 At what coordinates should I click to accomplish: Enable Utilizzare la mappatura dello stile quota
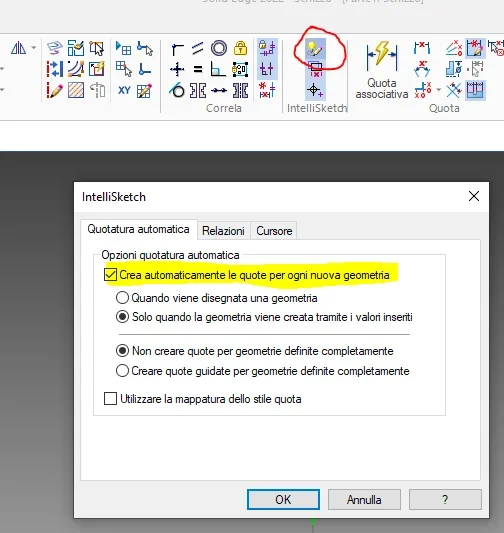[x=110, y=398]
